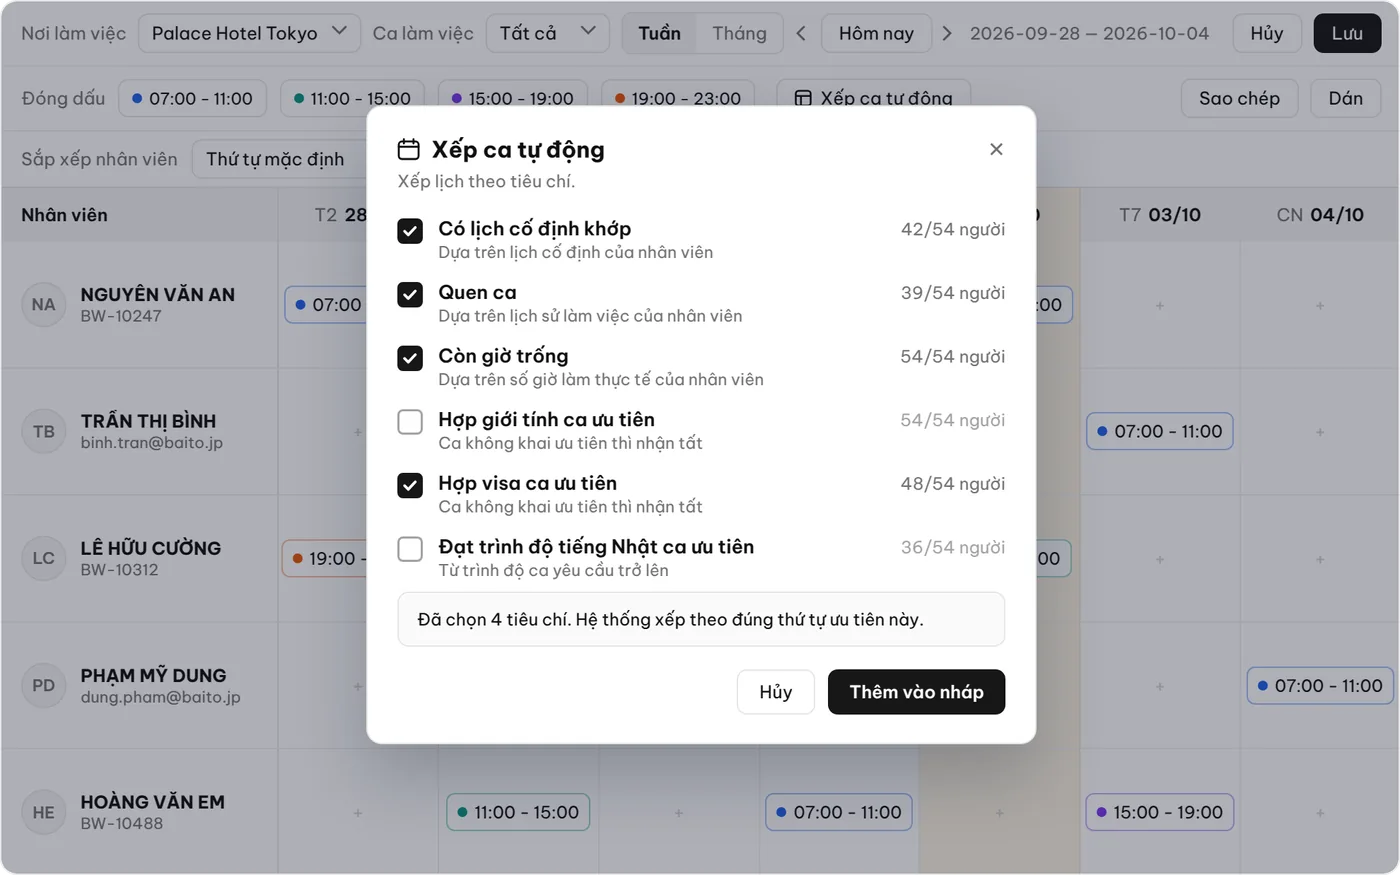Open Thứ tự mặc định sort dropdown

(x=280, y=159)
